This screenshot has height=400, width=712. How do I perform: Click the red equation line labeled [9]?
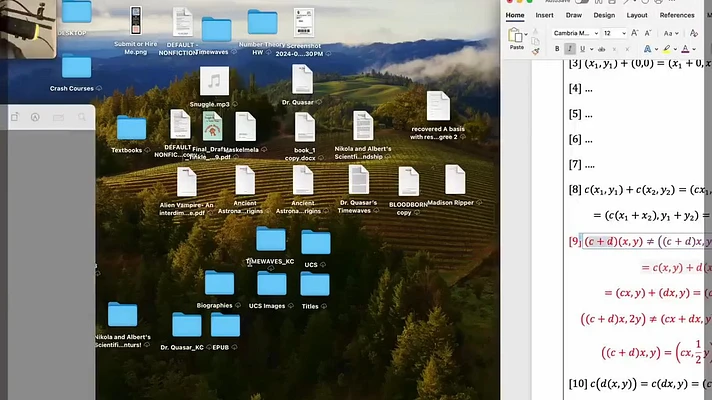pos(640,241)
